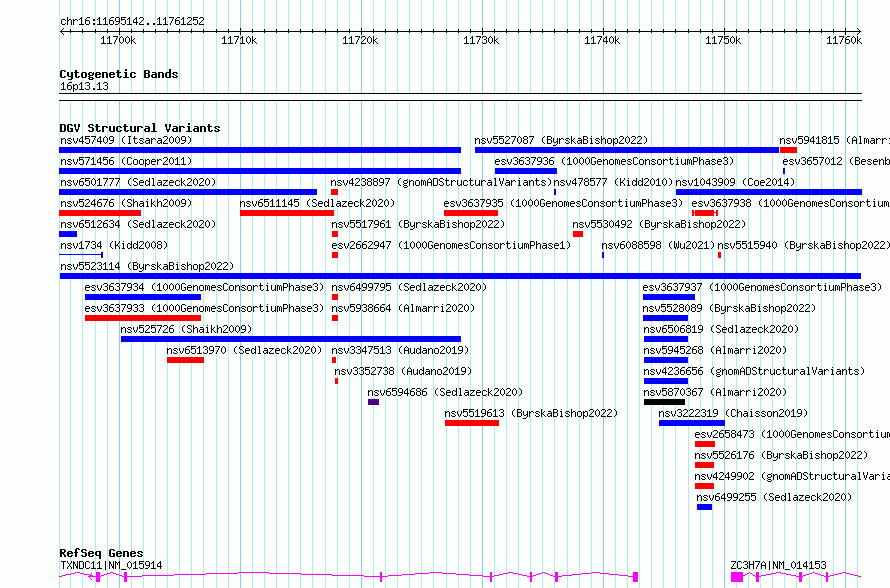Select the nsv571456 (Cooper2011) variant label
Screen dimensions: 890x588
[x=126, y=161]
